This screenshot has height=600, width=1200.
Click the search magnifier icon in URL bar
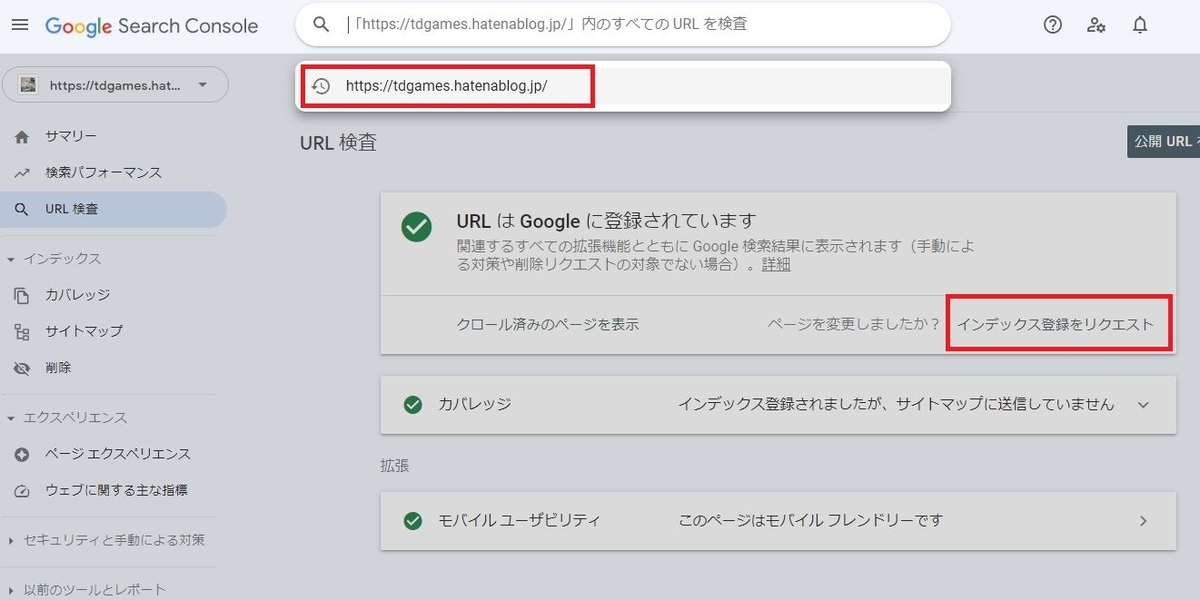[x=321, y=25]
